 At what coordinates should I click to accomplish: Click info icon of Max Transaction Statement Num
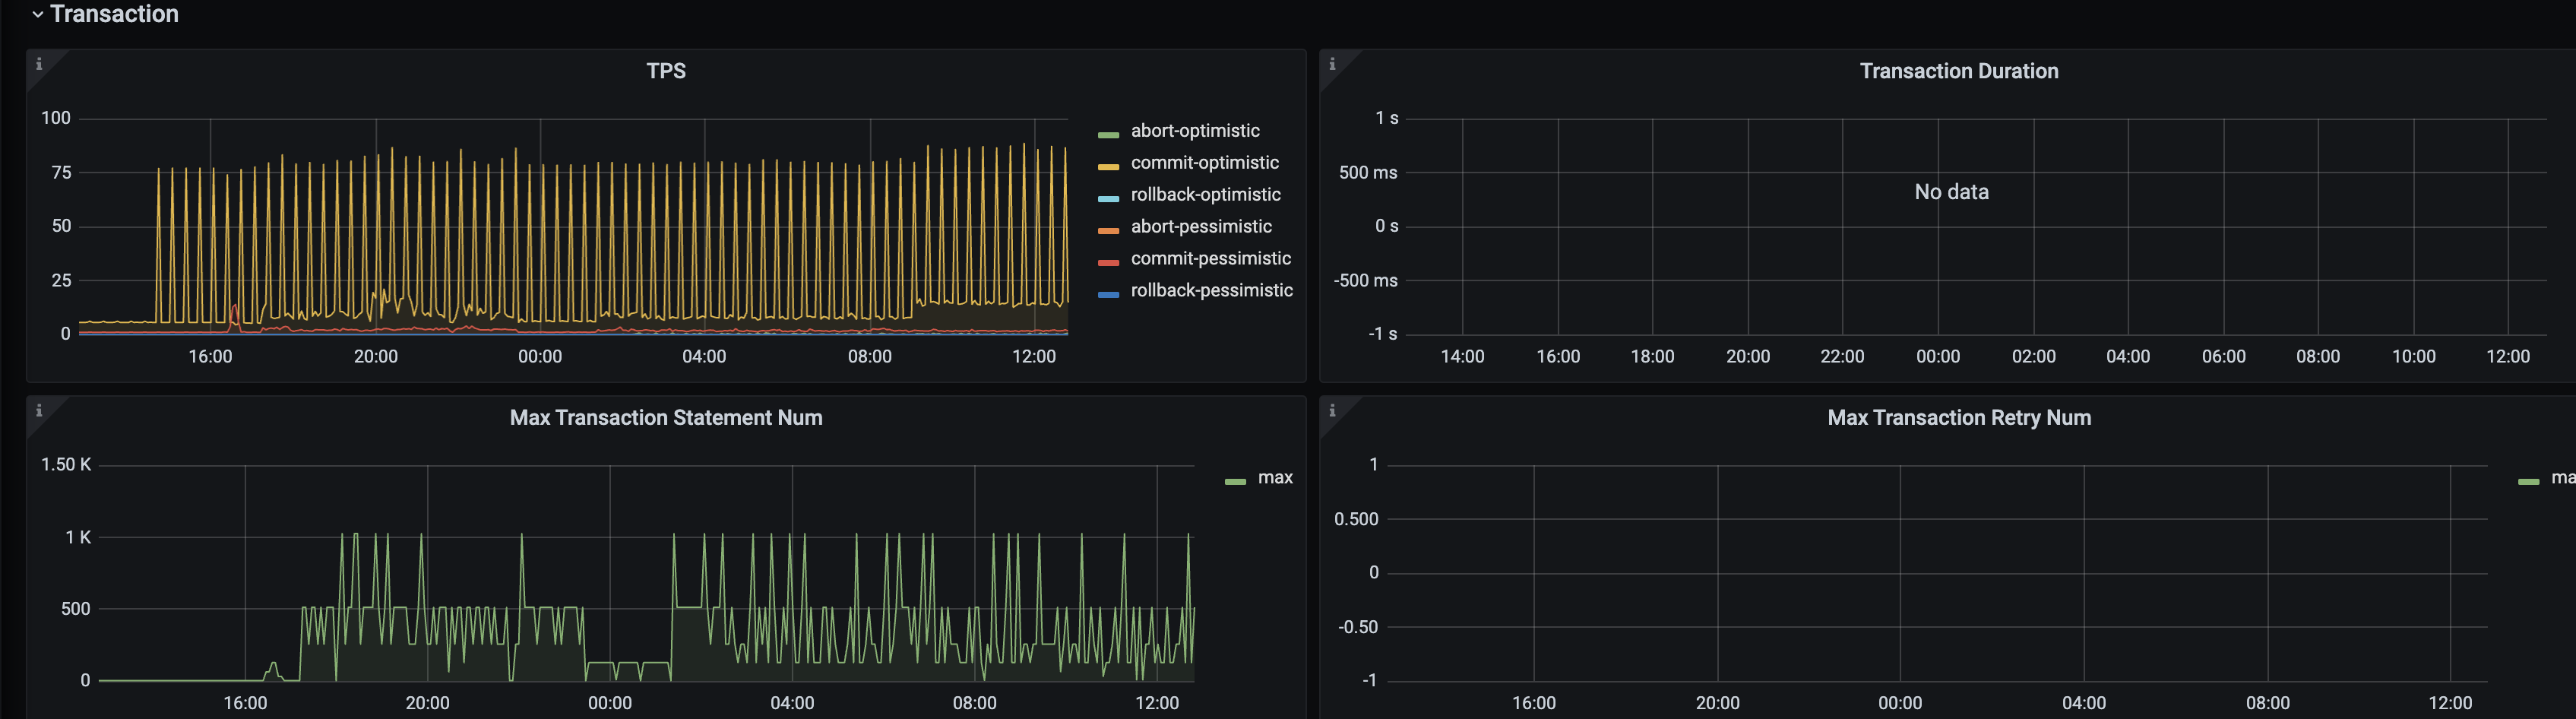39,410
